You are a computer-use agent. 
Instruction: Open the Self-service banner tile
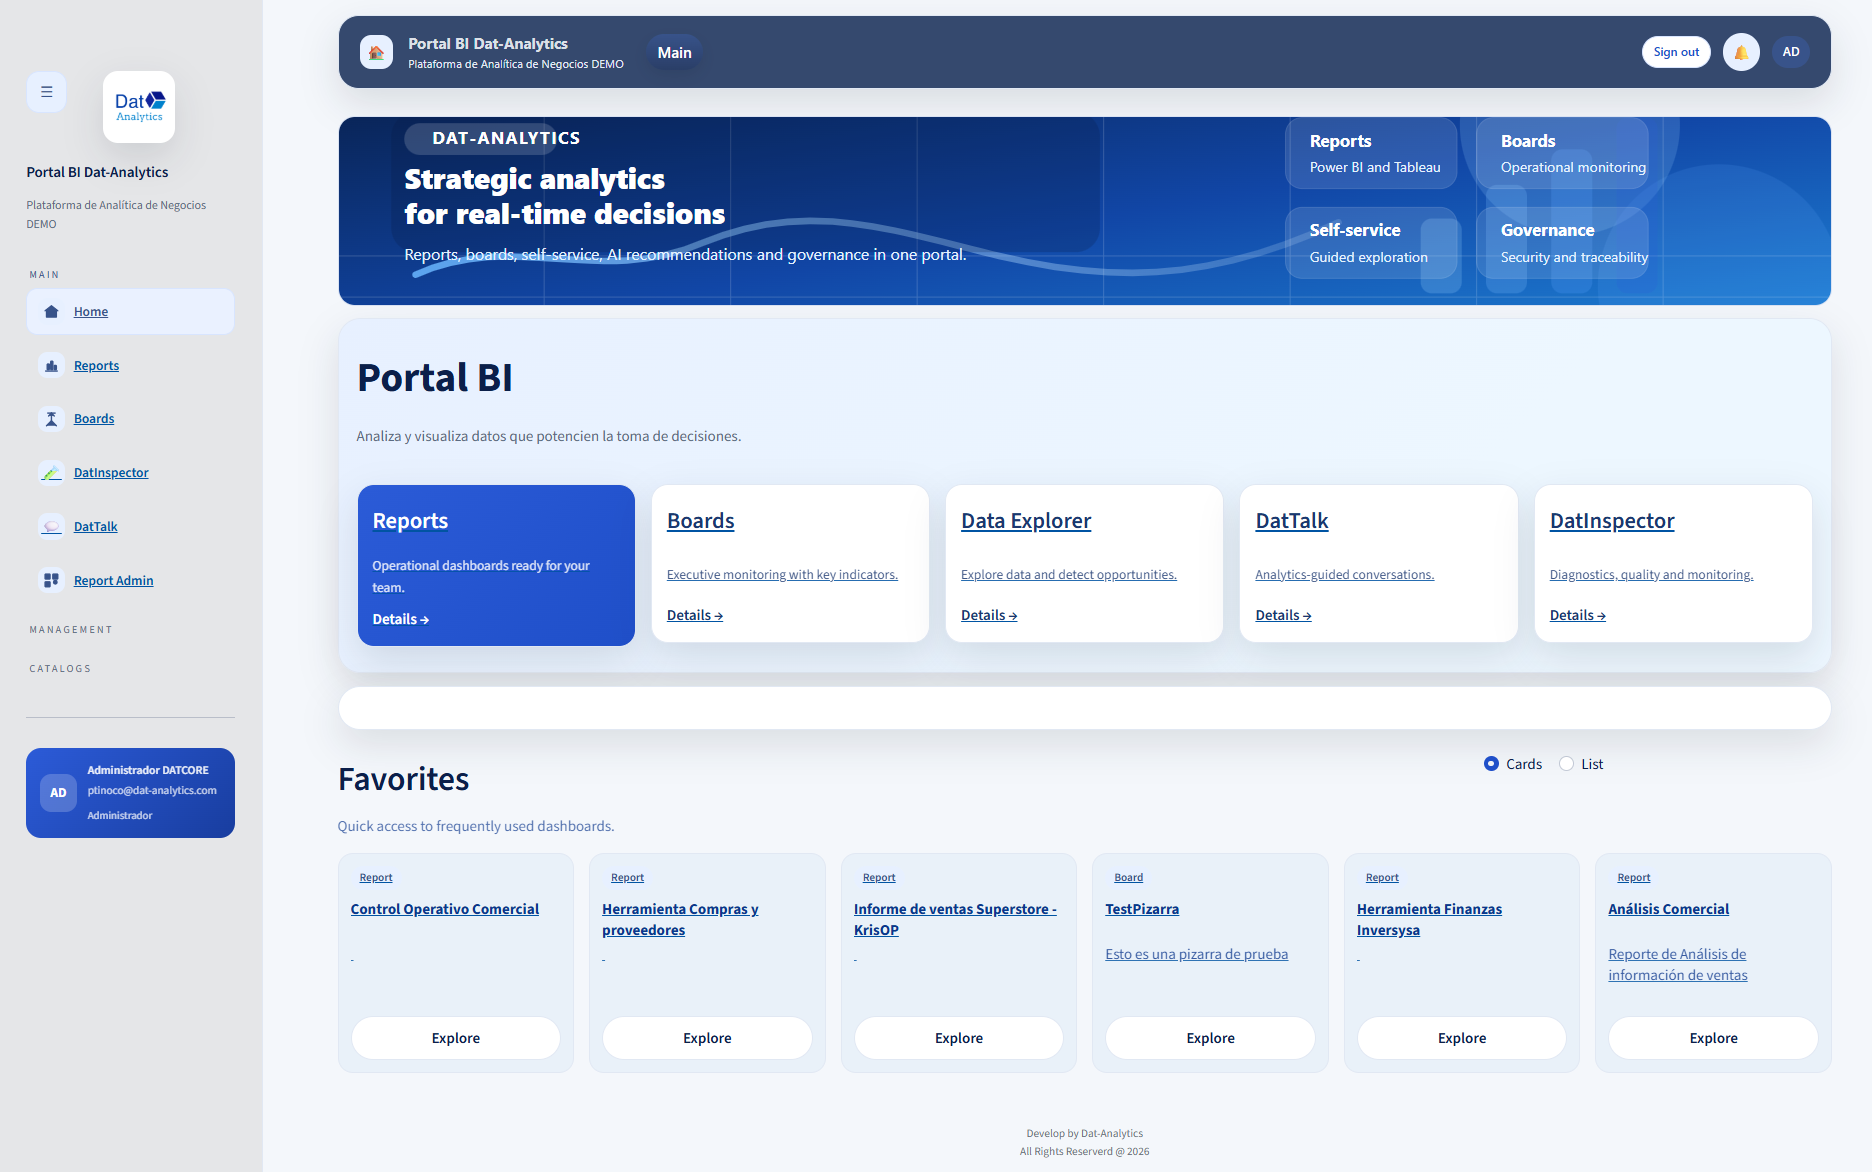click(1371, 242)
